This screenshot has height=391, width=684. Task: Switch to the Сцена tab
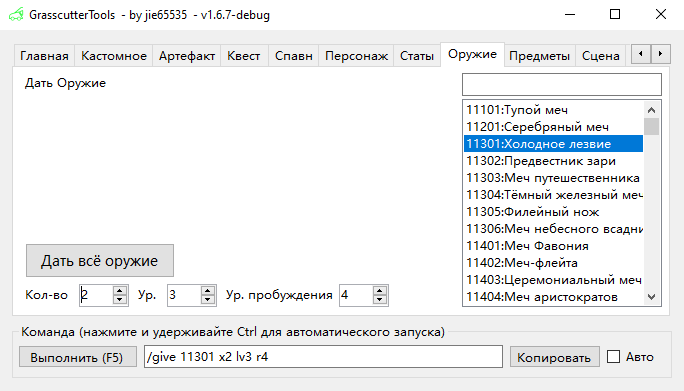click(601, 56)
